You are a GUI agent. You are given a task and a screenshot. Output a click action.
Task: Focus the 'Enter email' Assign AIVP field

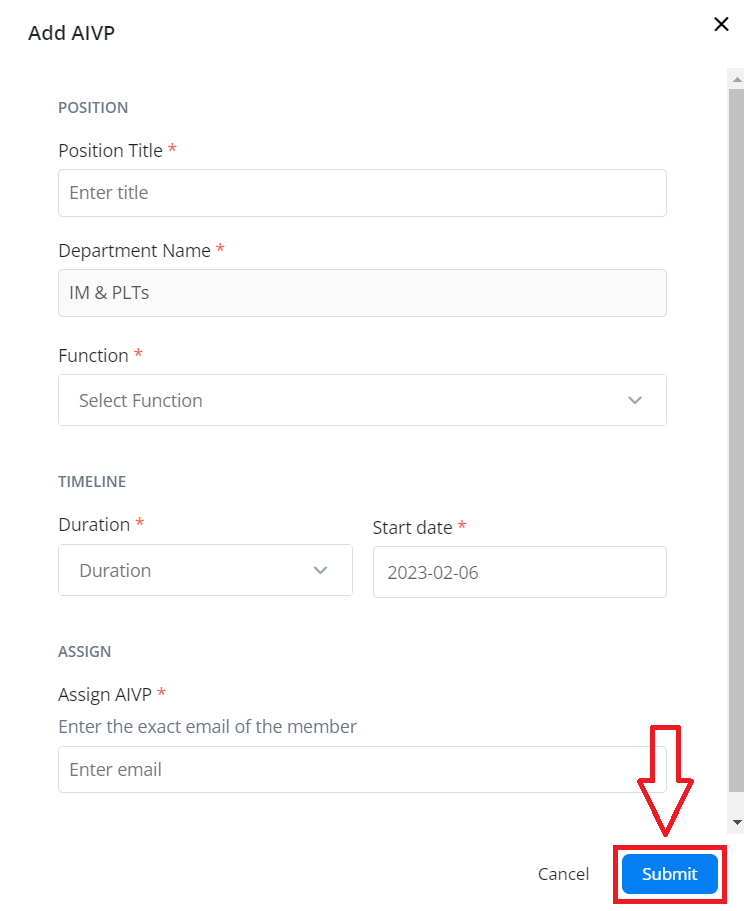point(362,769)
